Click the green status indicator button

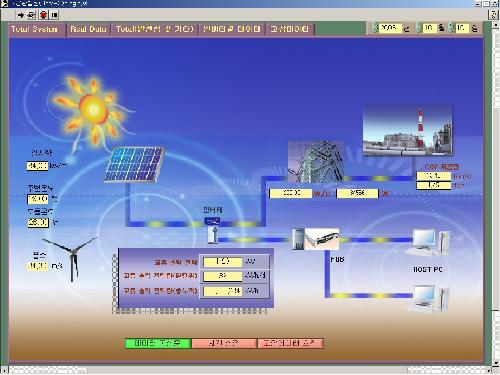[158, 343]
